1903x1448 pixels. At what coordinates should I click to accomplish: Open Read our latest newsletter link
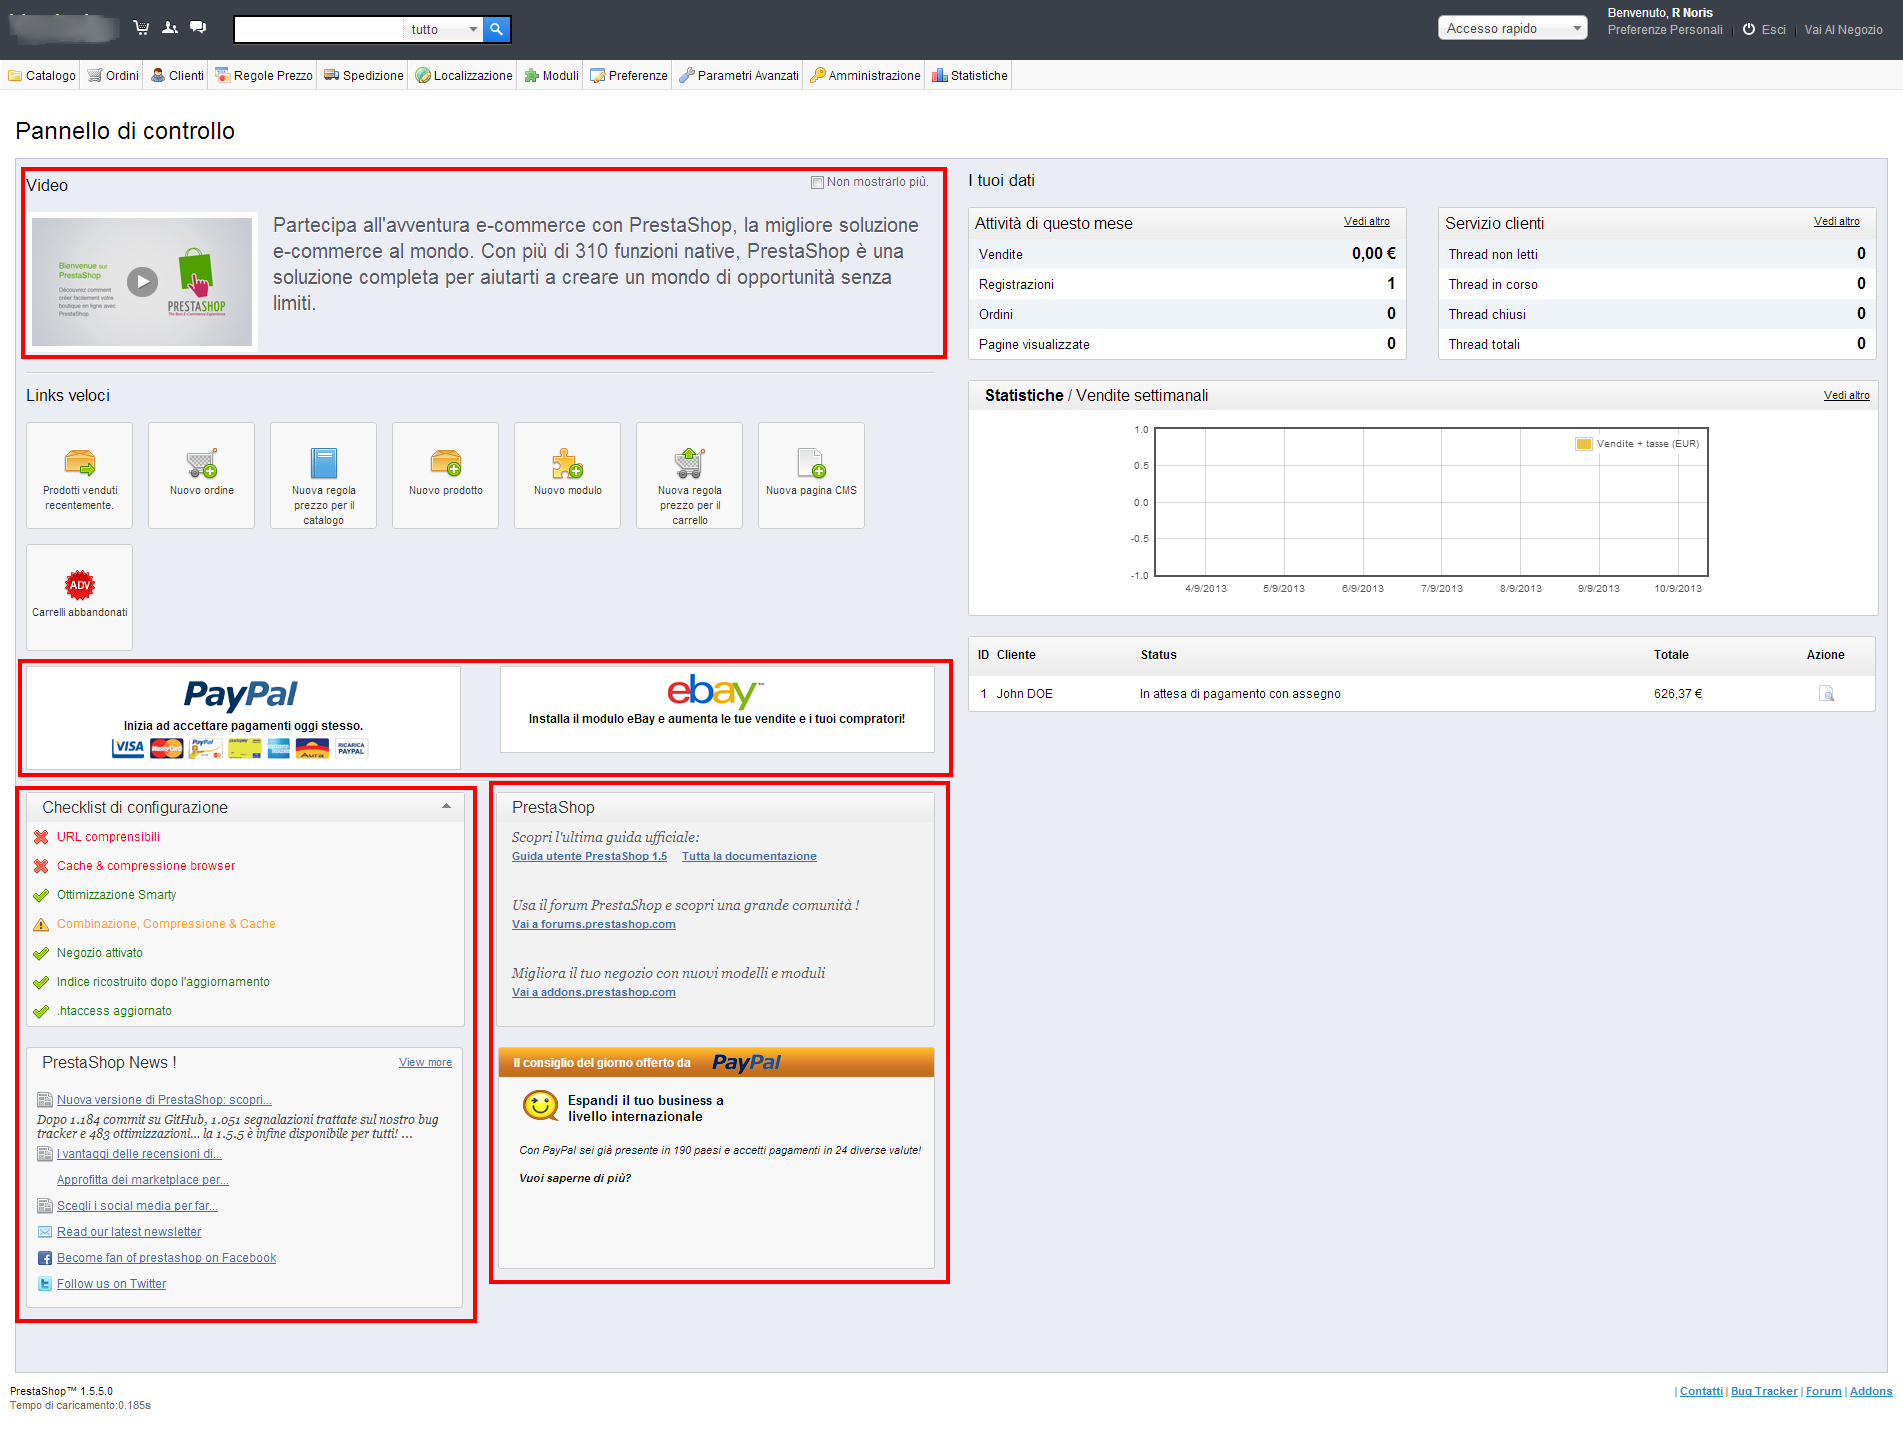(129, 1232)
